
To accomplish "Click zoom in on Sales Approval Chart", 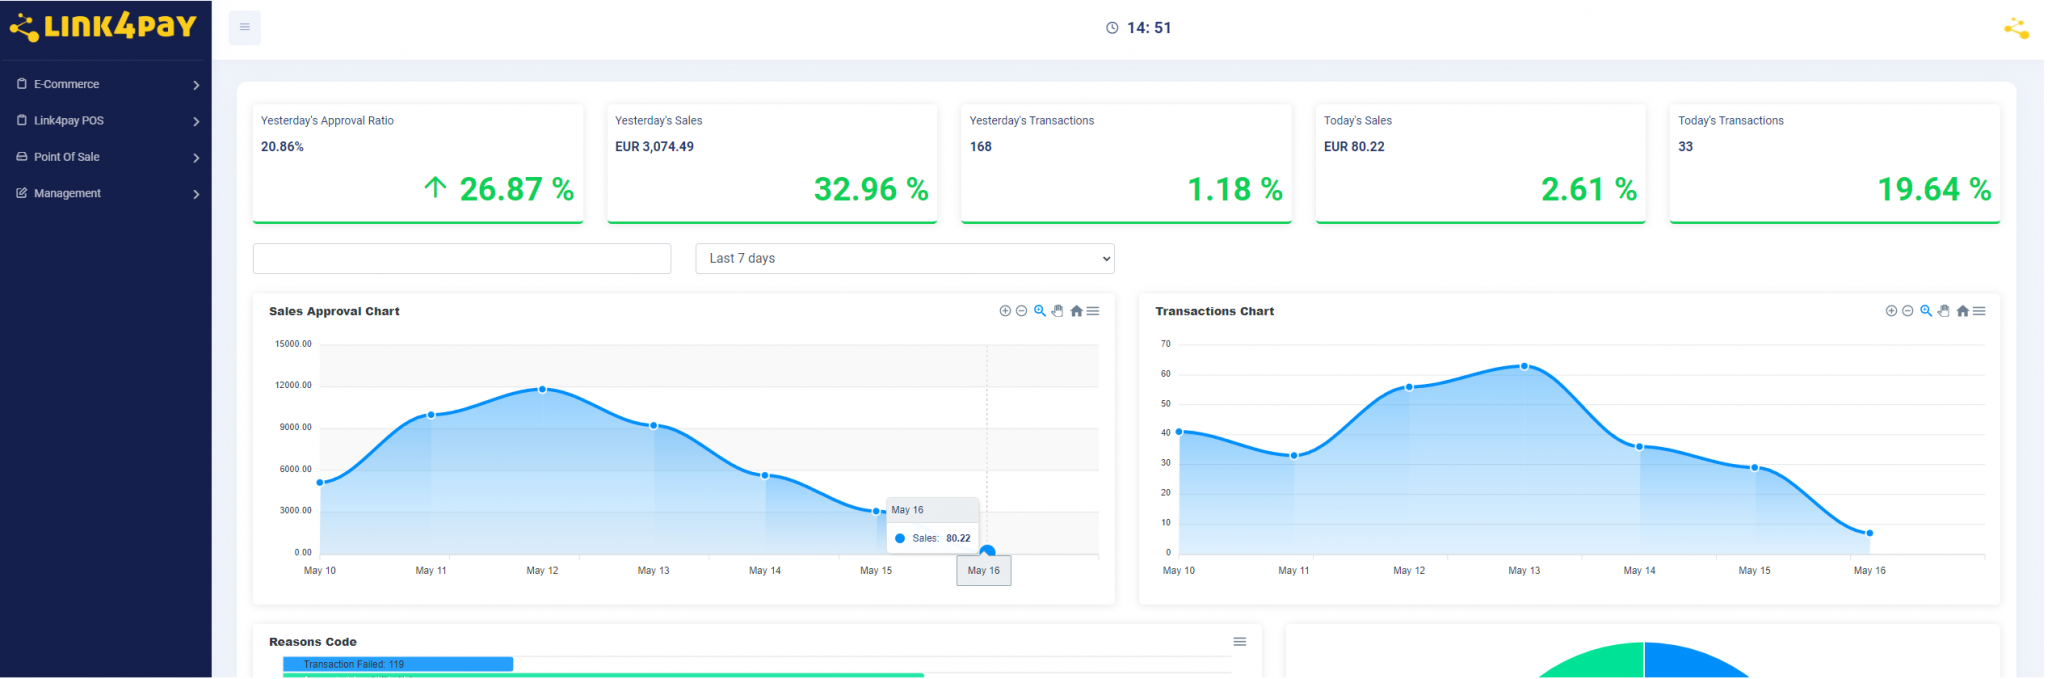I will [1005, 311].
